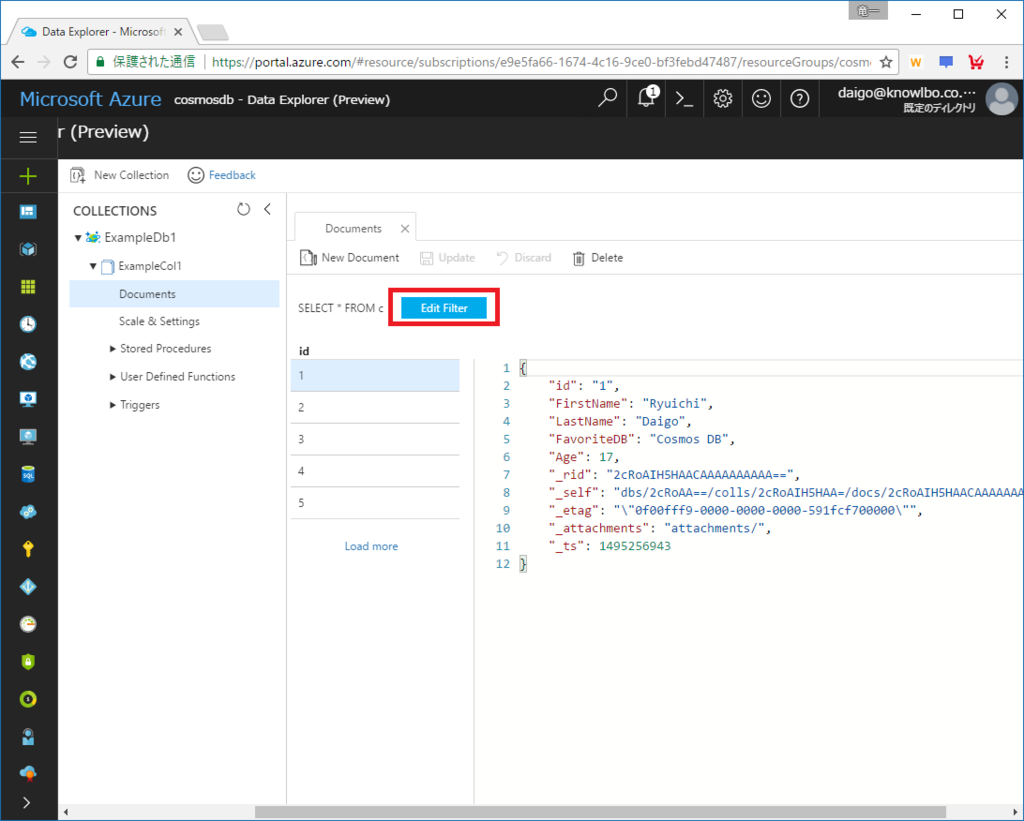Collapse the ExampleDb1 database node
Viewport: 1024px width, 821px height.
pyautogui.click(x=78, y=238)
